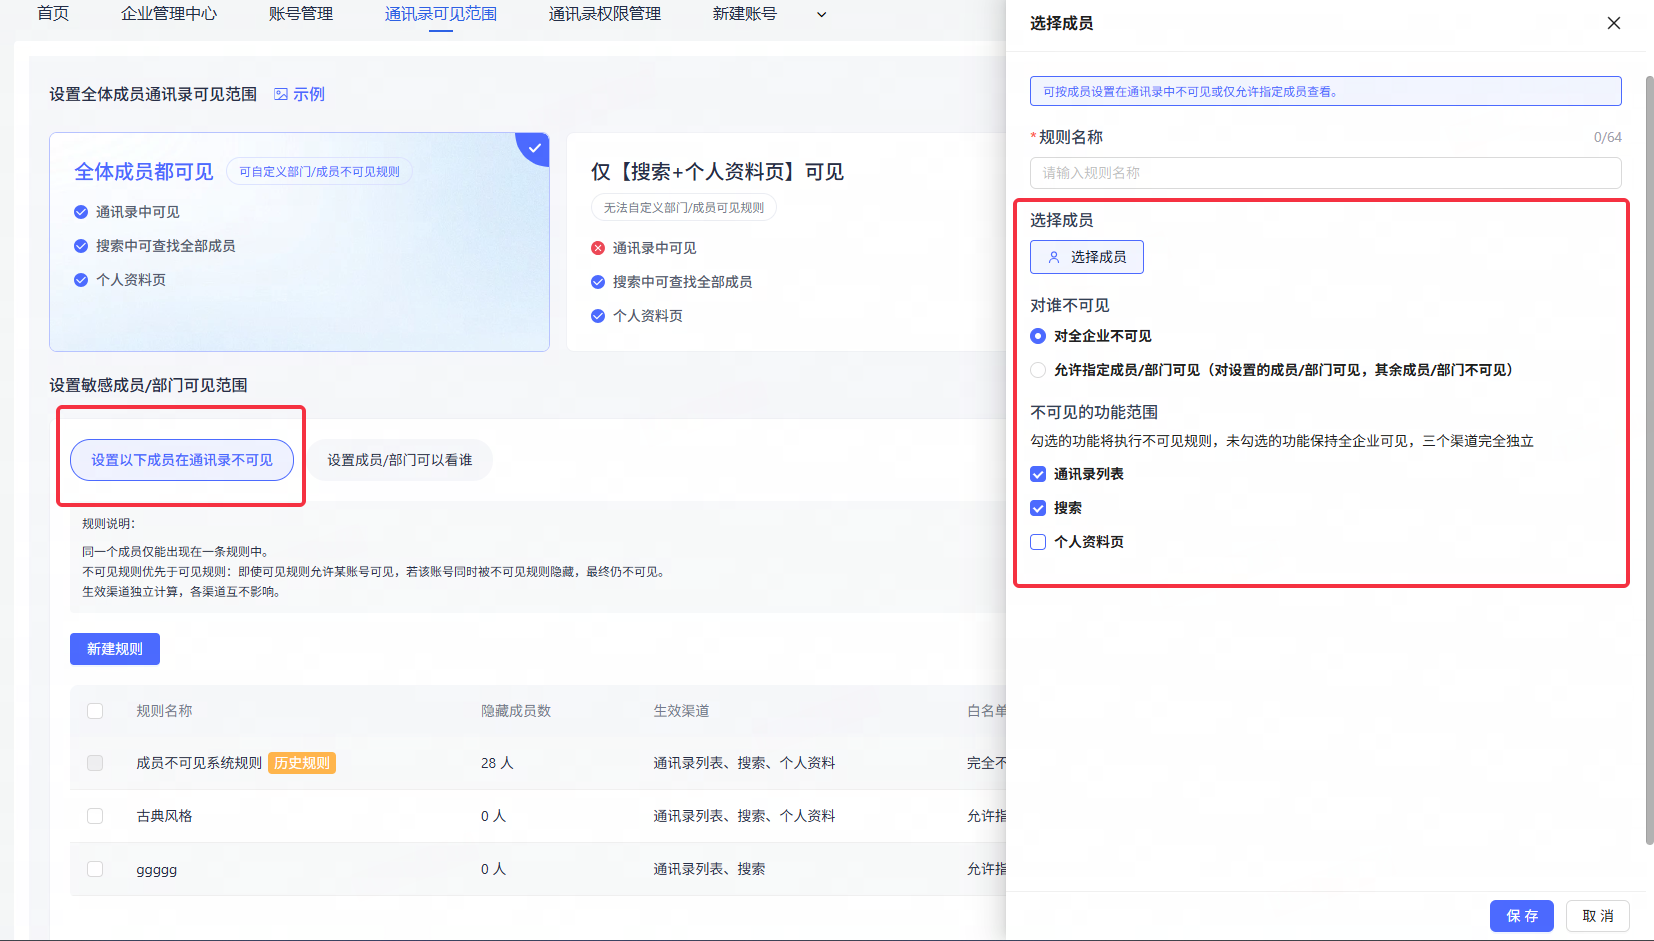Screen dimensions: 1654x941
Task: Click 保存 button in side panel
Action: pos(1522,916)
